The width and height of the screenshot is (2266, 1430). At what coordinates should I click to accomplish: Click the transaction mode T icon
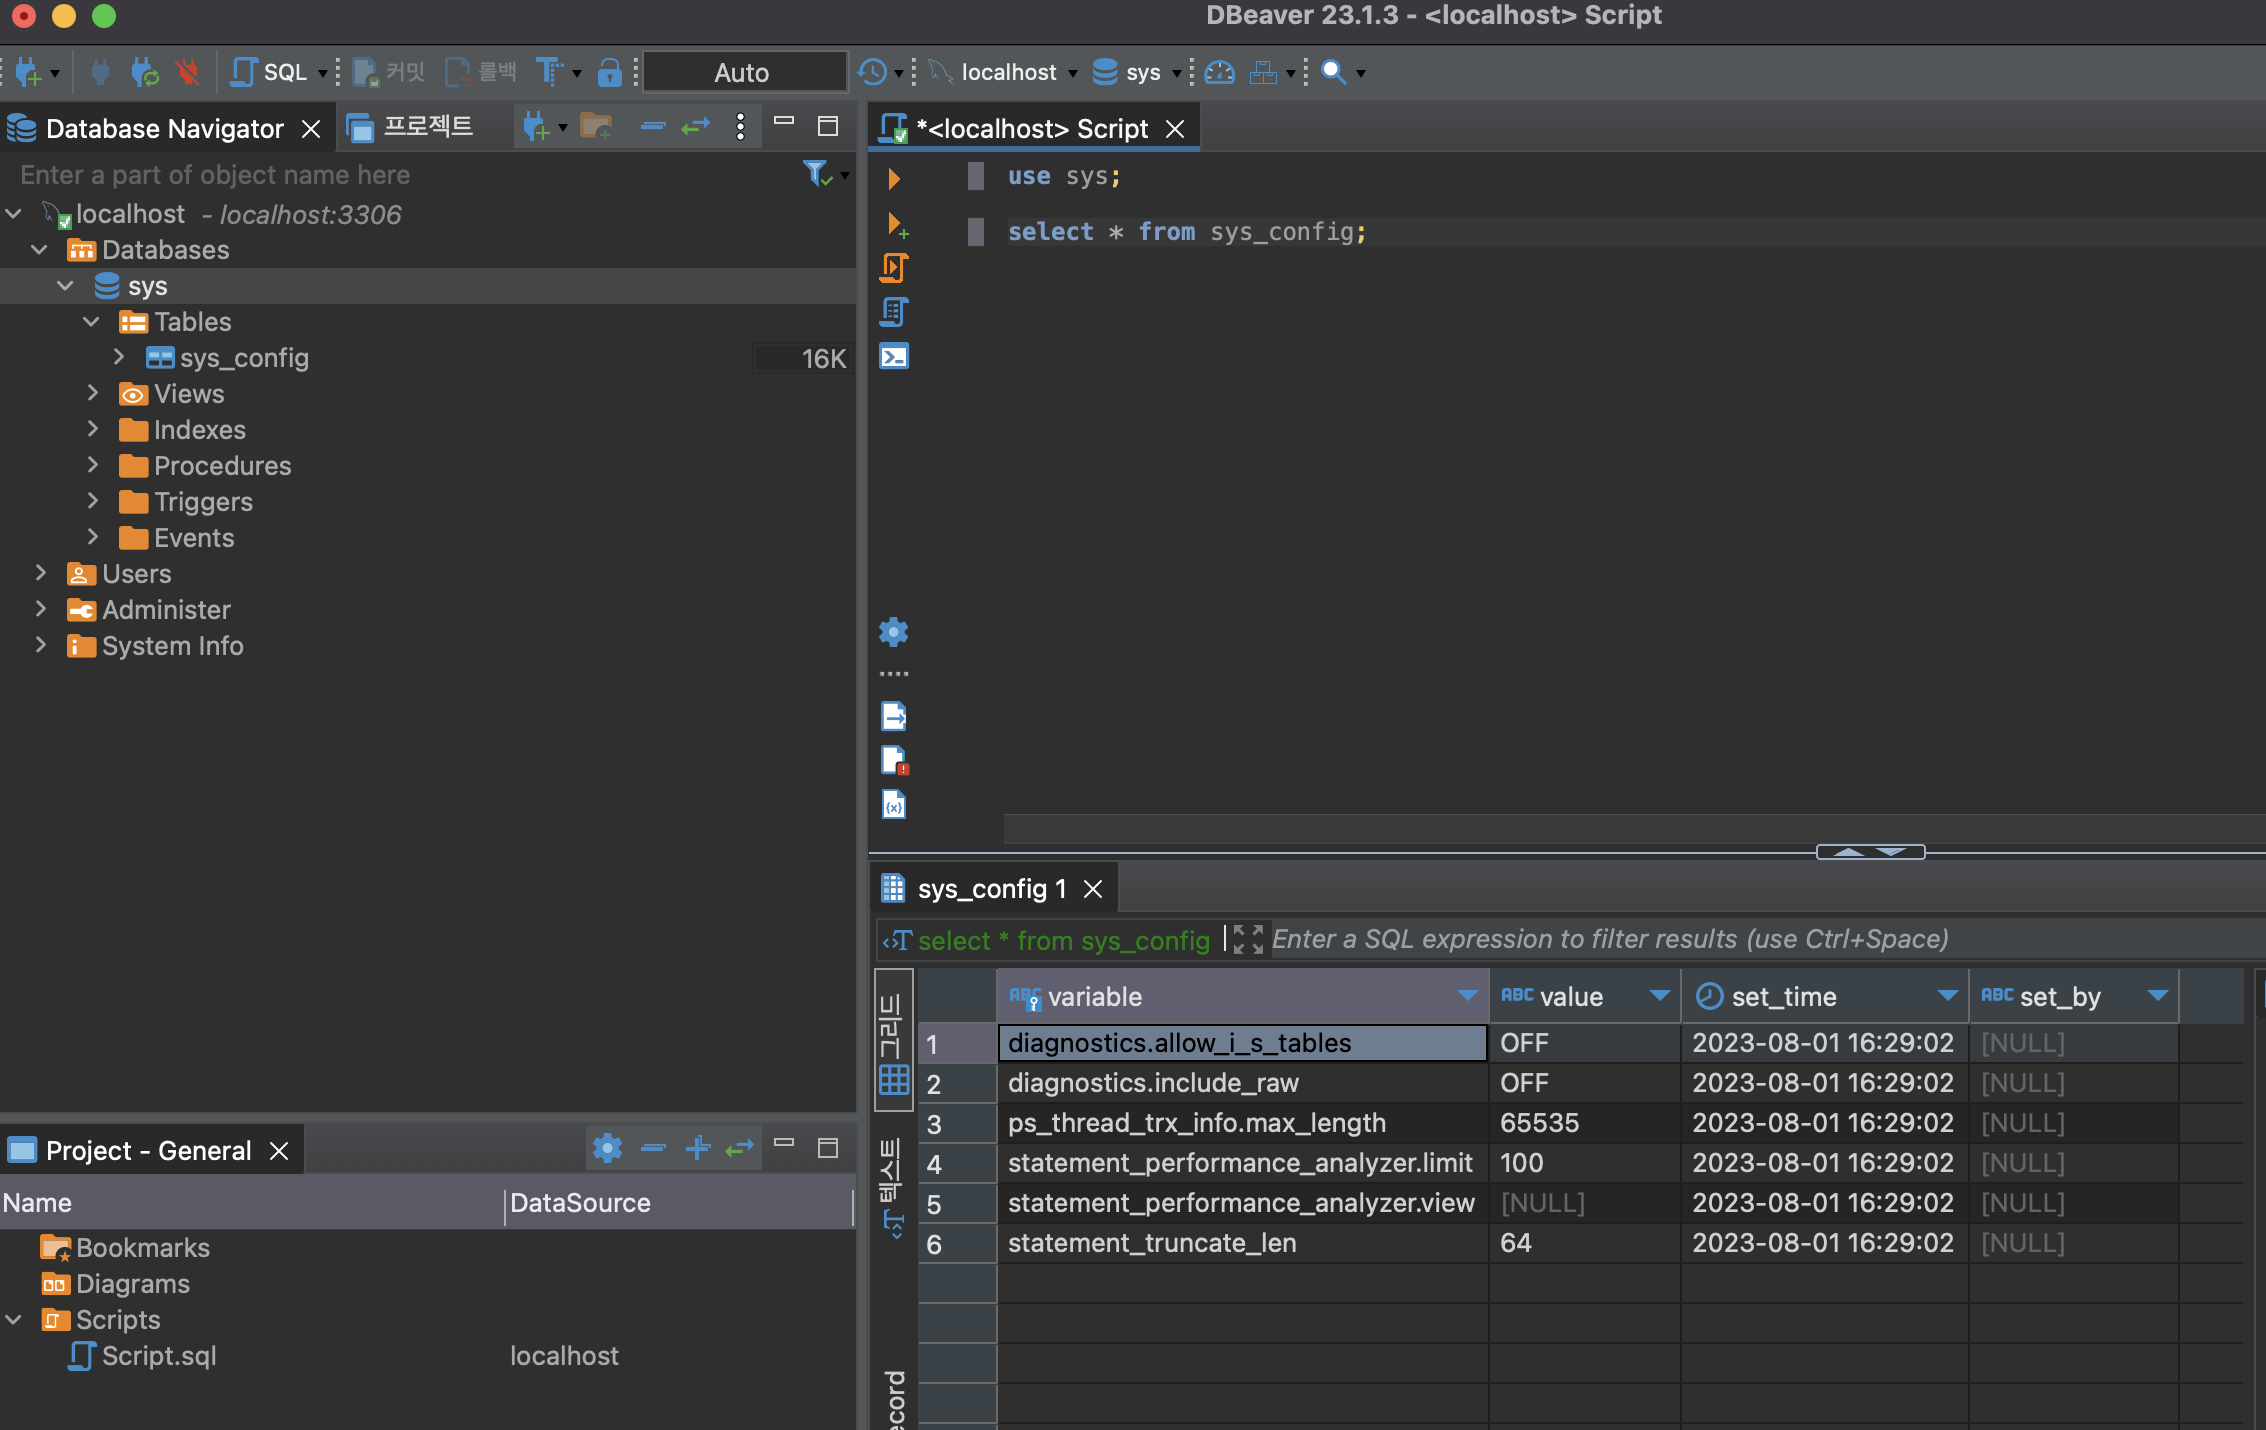tap(549, 72)
